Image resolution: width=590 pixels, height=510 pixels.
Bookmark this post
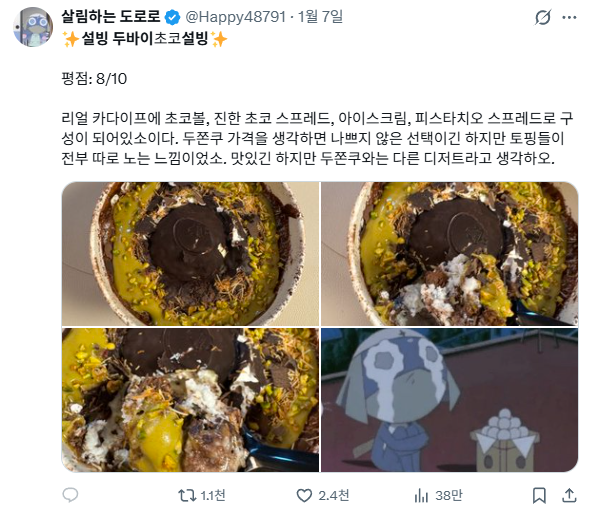pyautogui.click(x=539, y=495)
